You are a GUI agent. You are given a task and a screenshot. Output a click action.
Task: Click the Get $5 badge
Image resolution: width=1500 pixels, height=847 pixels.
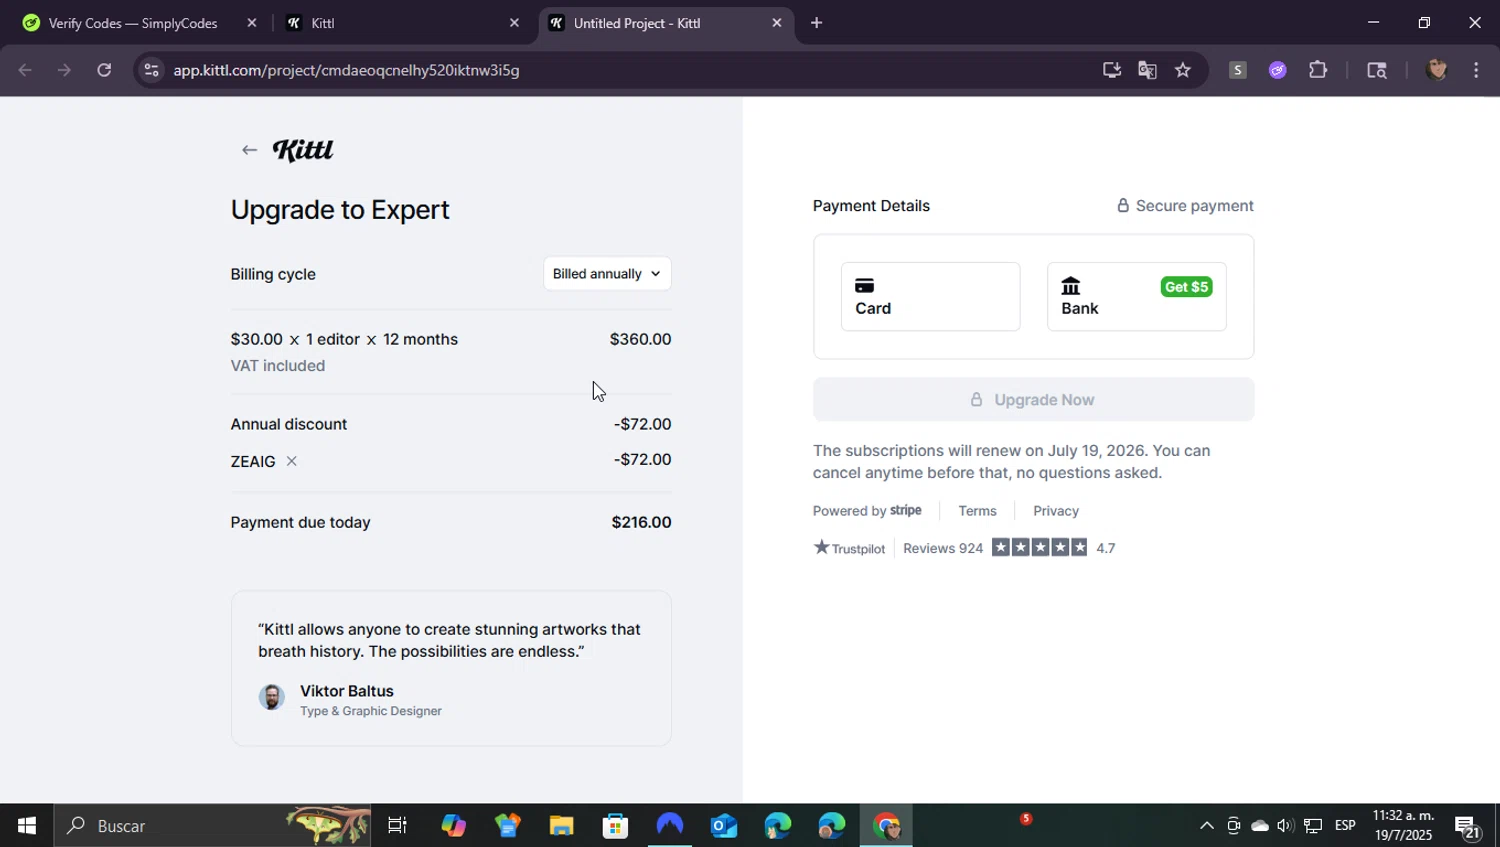pyautogui.click(x=1186, y=287)
